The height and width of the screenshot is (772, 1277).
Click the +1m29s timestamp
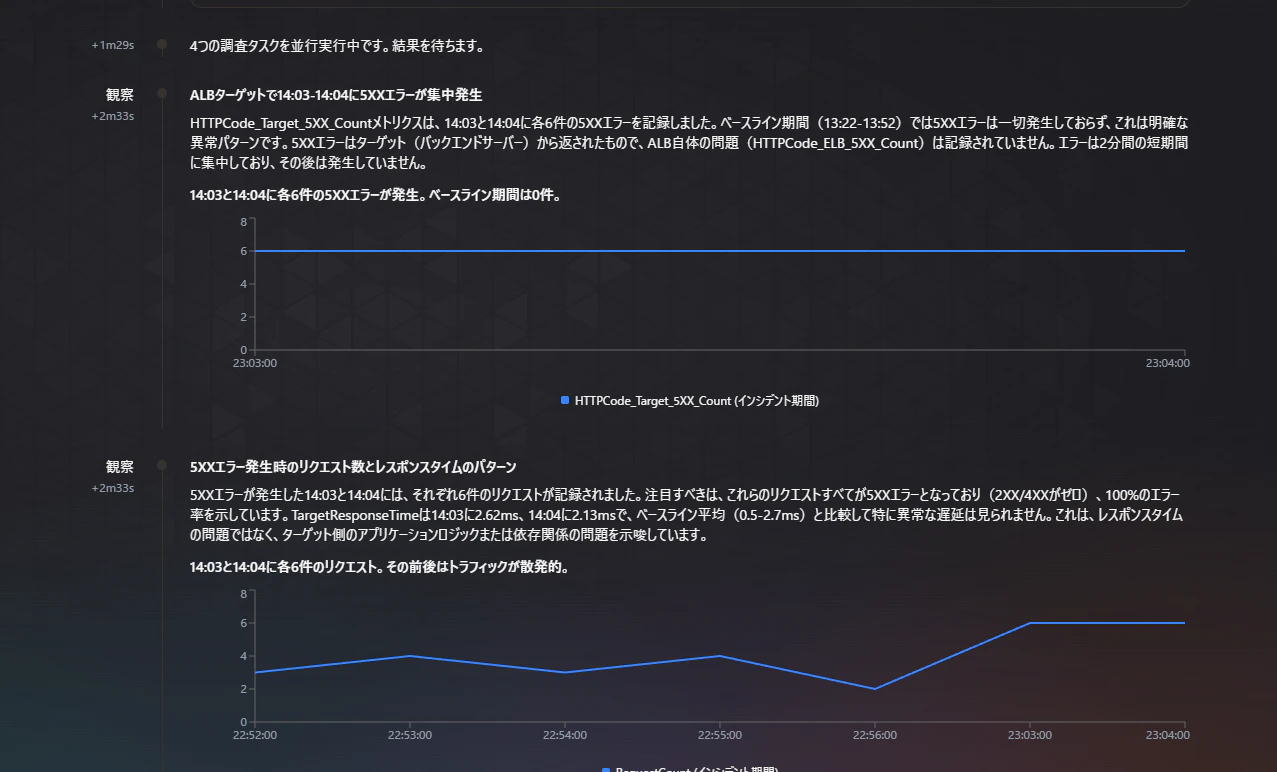click(x=113, y=46)
